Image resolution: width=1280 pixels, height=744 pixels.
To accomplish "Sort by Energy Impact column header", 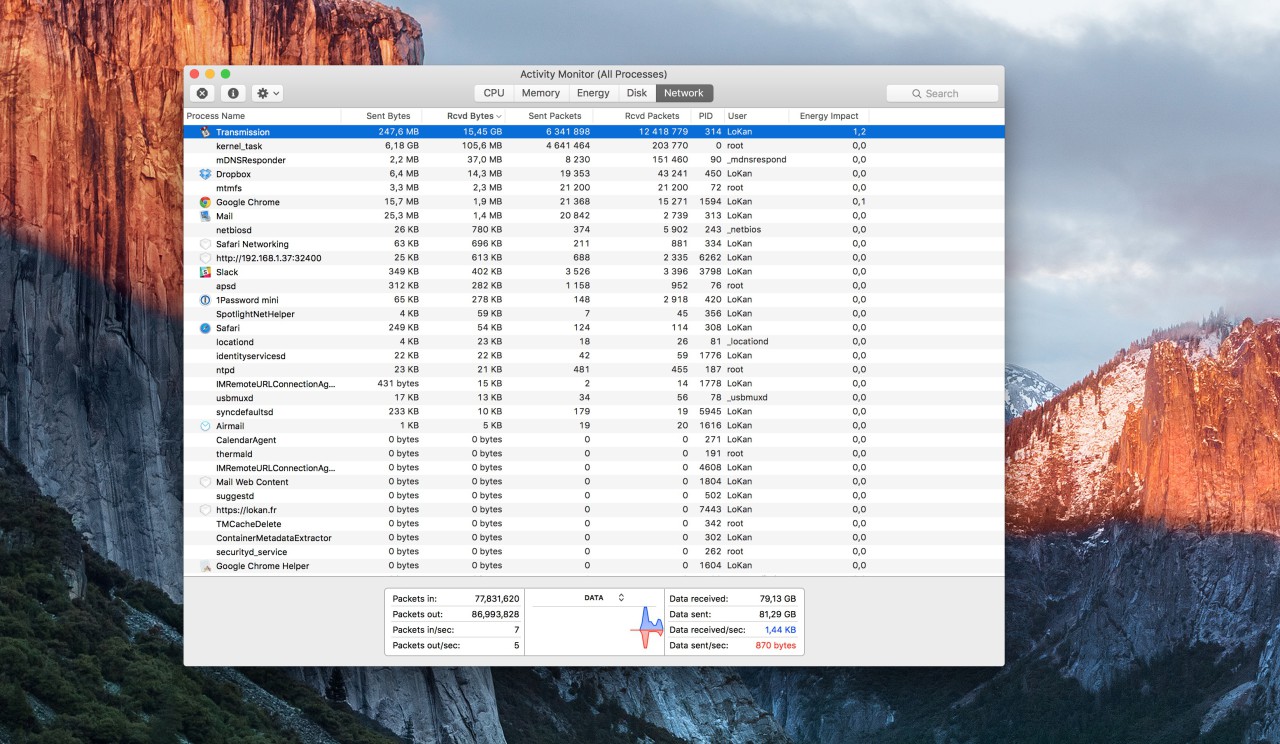I will [x=829, y=116].
